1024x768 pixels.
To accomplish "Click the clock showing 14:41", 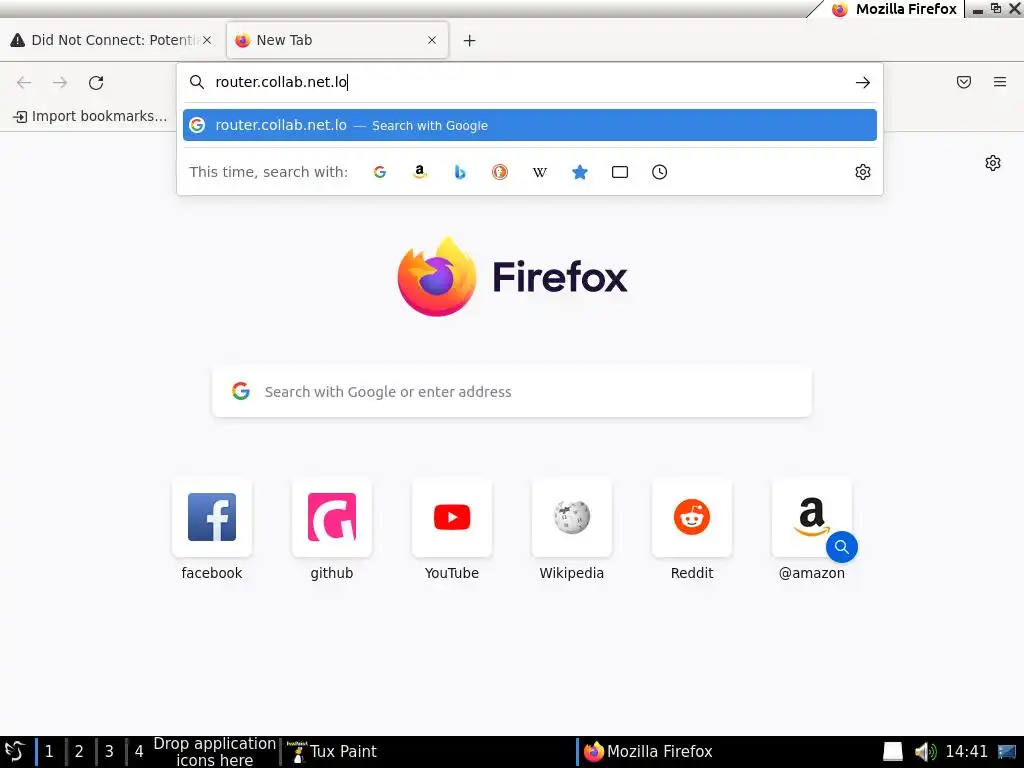I will point(967,752).
